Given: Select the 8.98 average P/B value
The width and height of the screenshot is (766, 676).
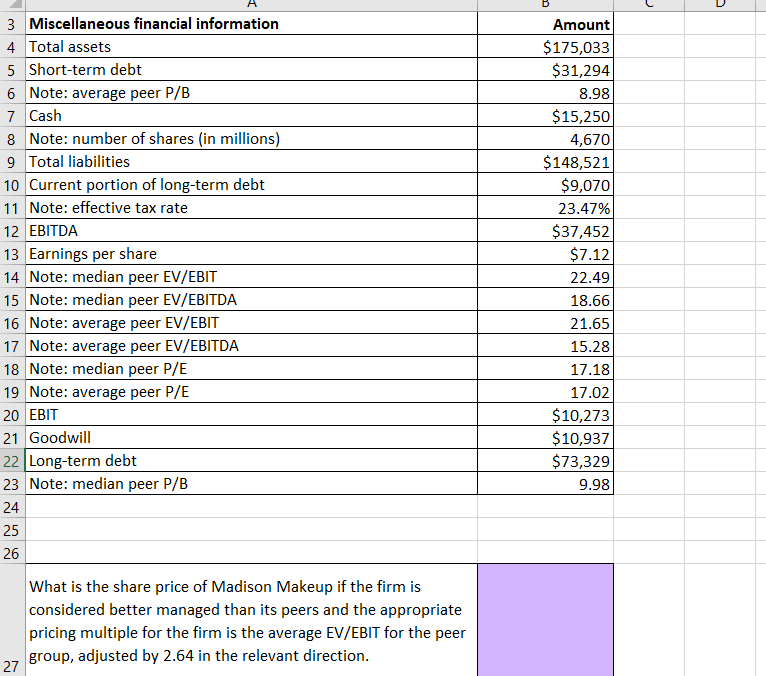Looking at the screenshot, I should click(x=545, y=92).
